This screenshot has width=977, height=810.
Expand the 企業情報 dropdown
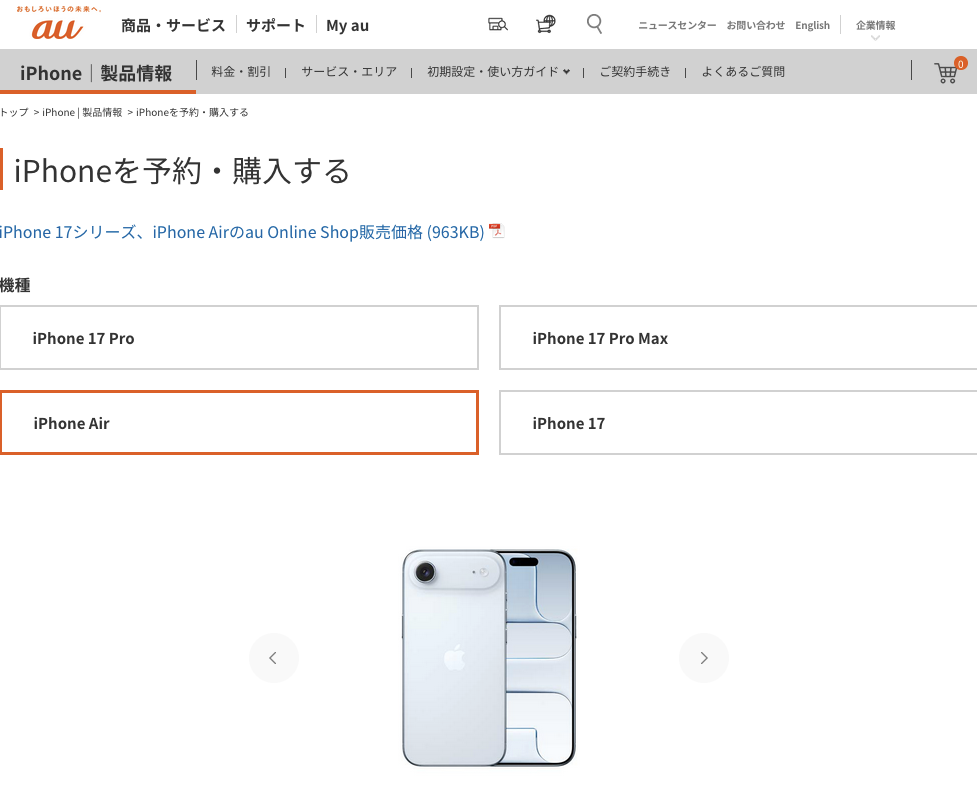[875, 29]
